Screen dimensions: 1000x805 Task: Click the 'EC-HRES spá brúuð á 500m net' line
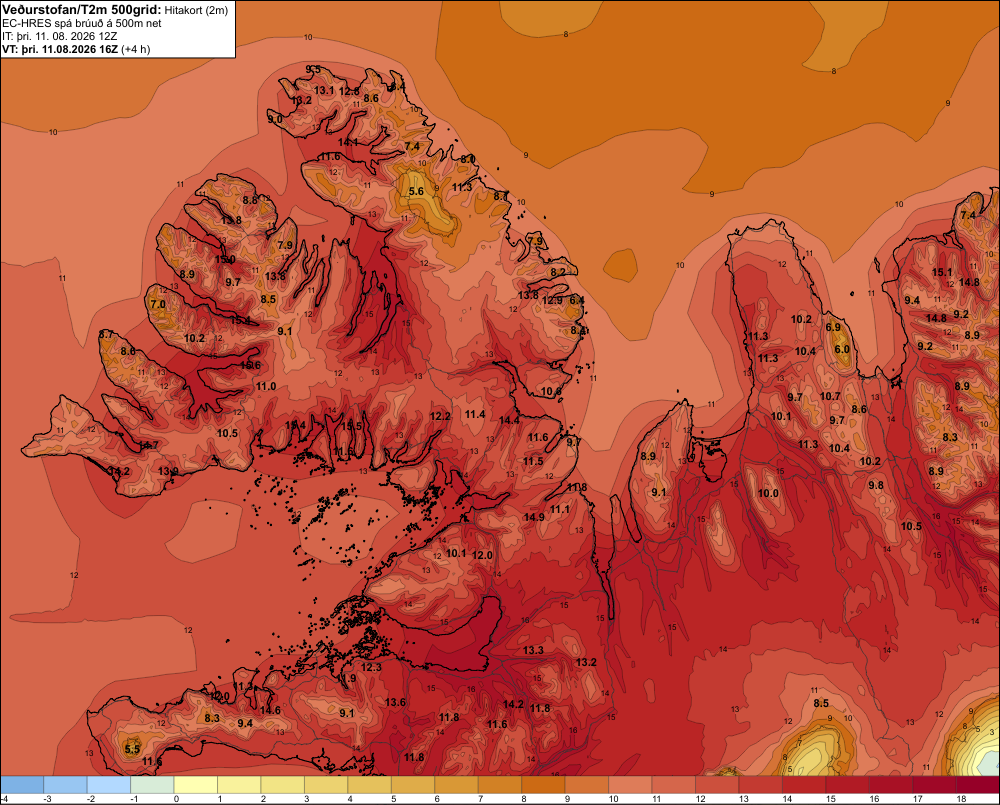(x=82, y=23)
